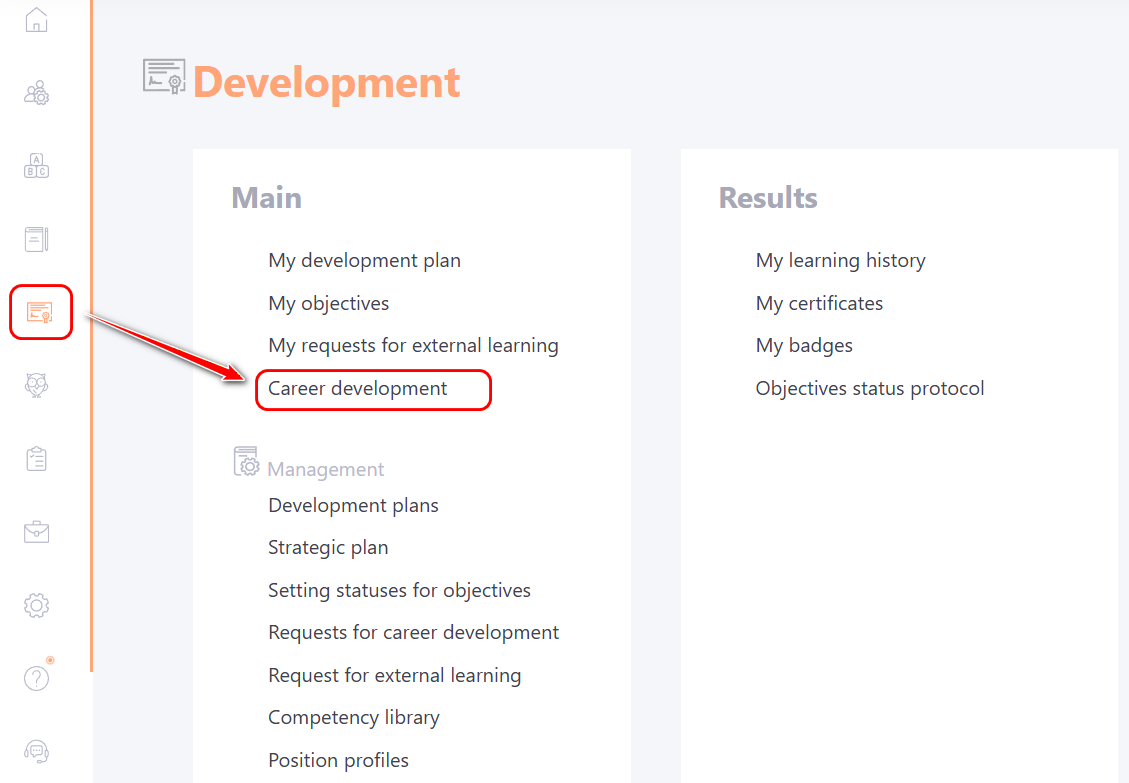The width and height of the screenshot is (1129, 783).
Task: Open the Competency library
Action: pos(353,718)
